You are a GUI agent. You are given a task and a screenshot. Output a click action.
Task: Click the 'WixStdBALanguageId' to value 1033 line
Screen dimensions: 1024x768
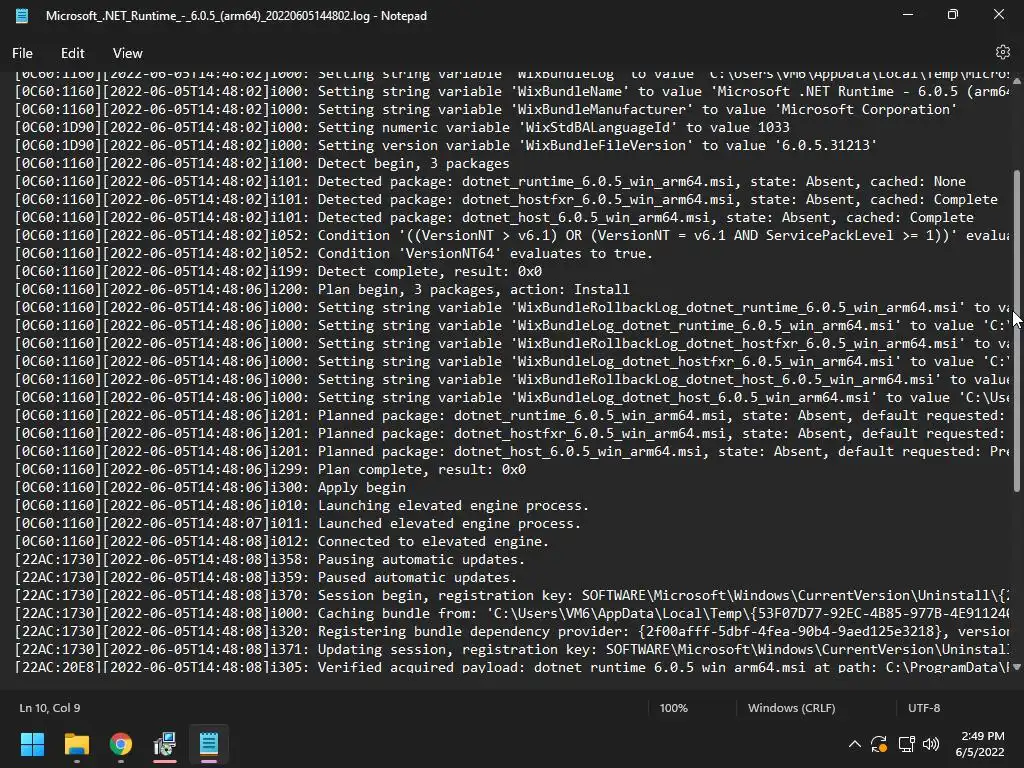point(402,127)
